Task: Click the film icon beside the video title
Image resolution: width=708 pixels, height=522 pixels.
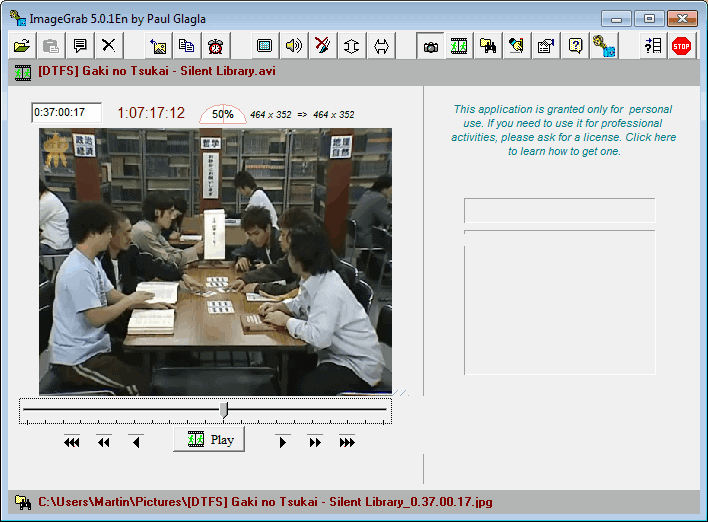Action: [x=23, y=72]
